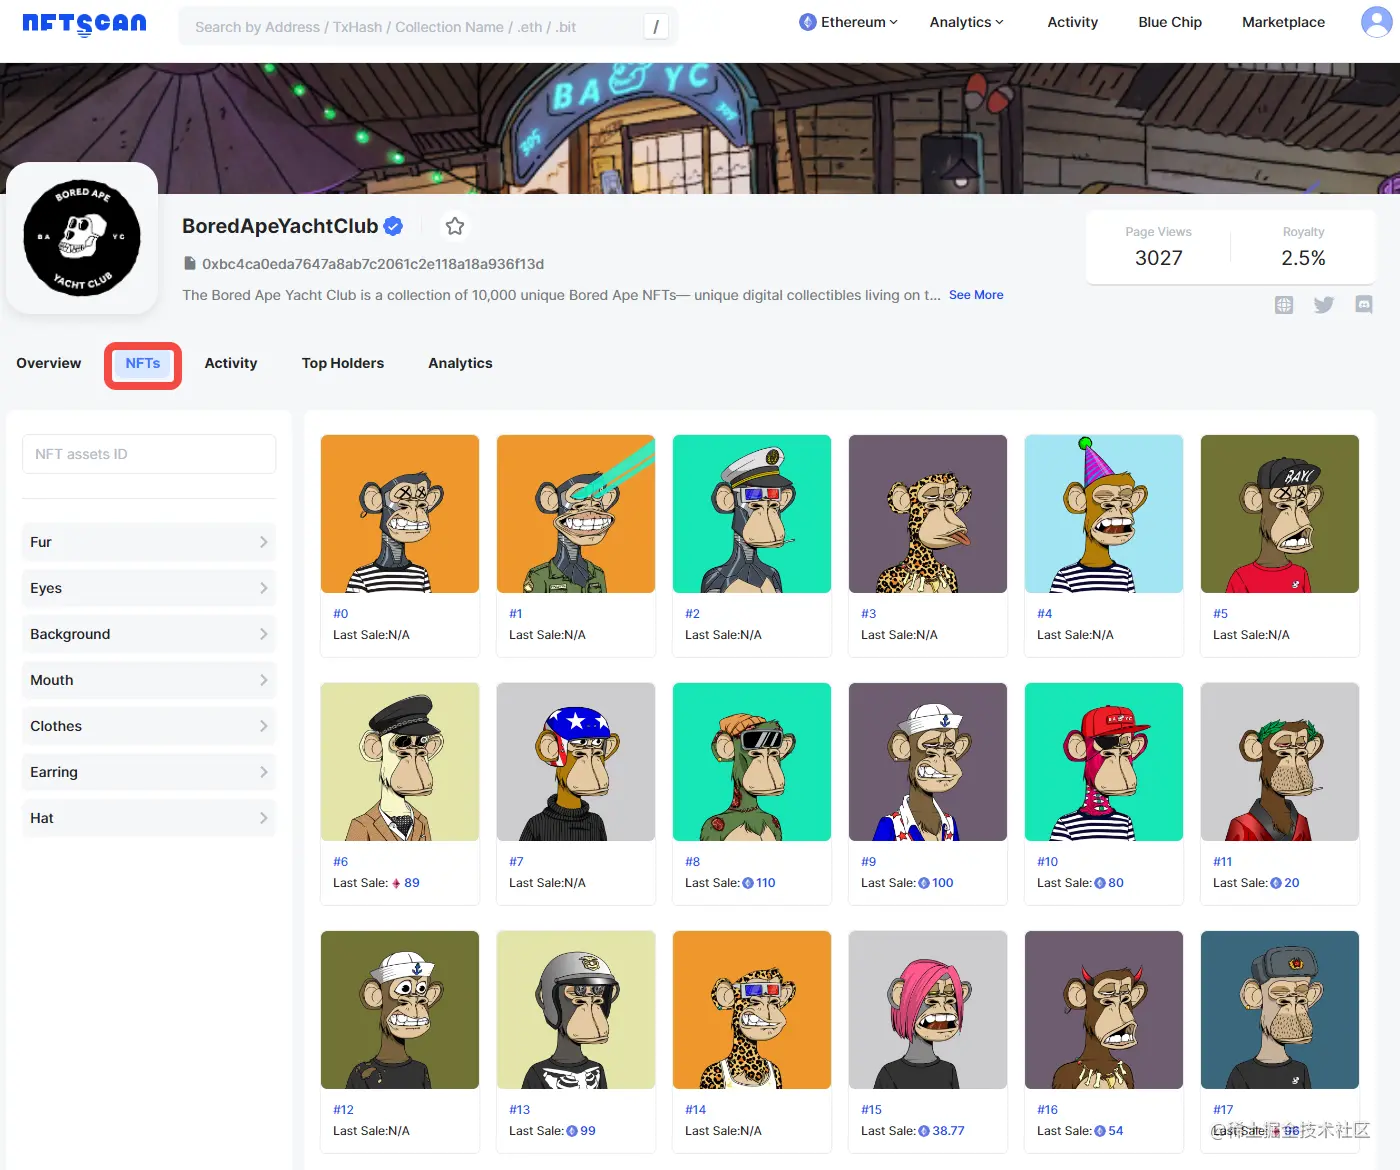Copy the contract address using the document icon
Image resolution: width=1400 pixels, height=1170 pixels.
190,263
